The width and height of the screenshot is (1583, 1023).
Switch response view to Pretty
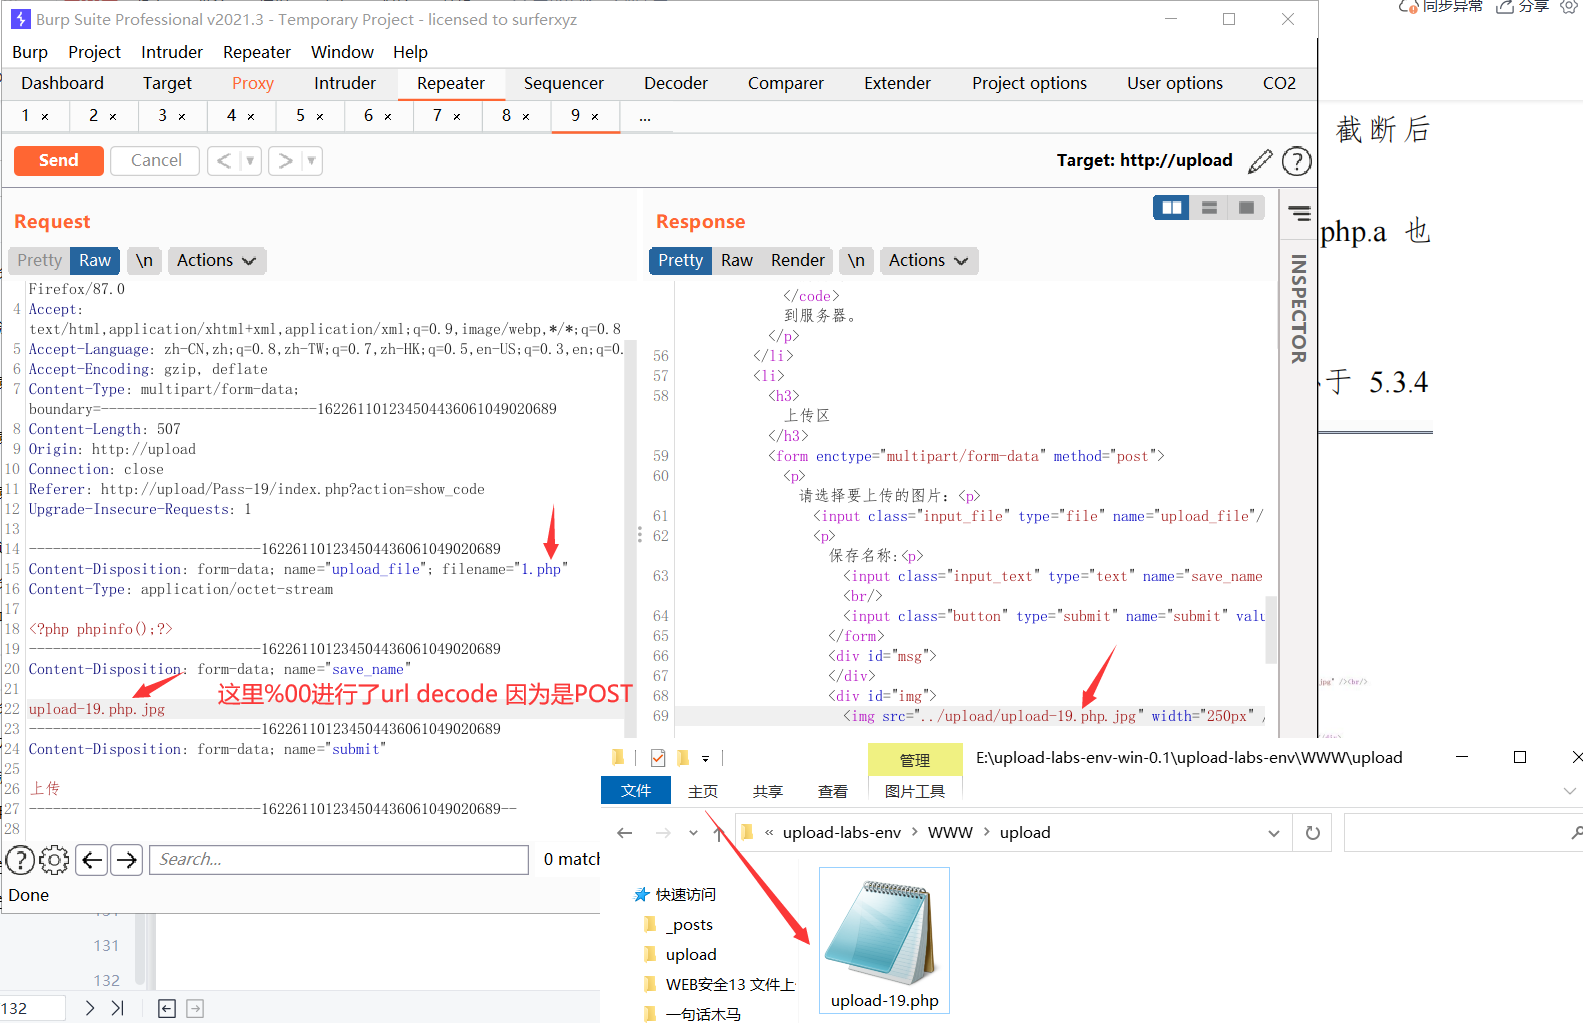[680, 260]
